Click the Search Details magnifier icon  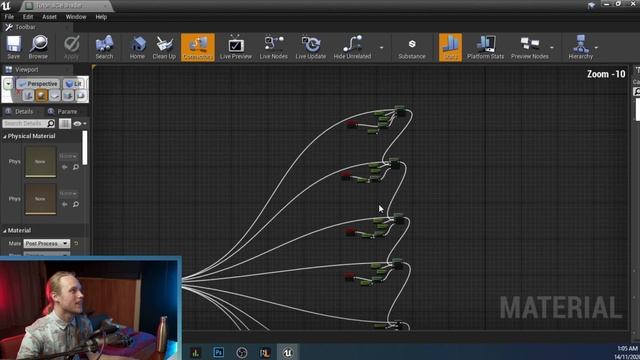coord(51,123)
